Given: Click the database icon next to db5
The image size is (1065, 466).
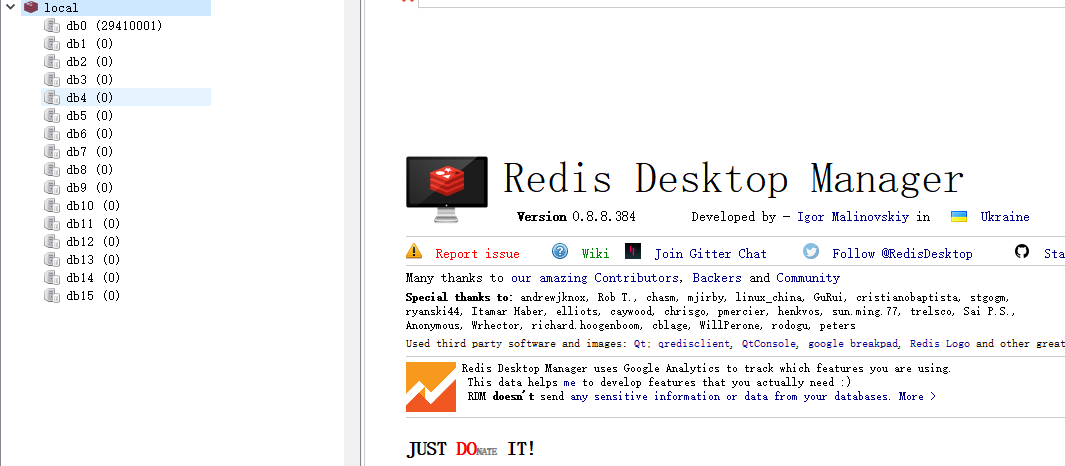Looking at the screenshot, I should point(52,115).
